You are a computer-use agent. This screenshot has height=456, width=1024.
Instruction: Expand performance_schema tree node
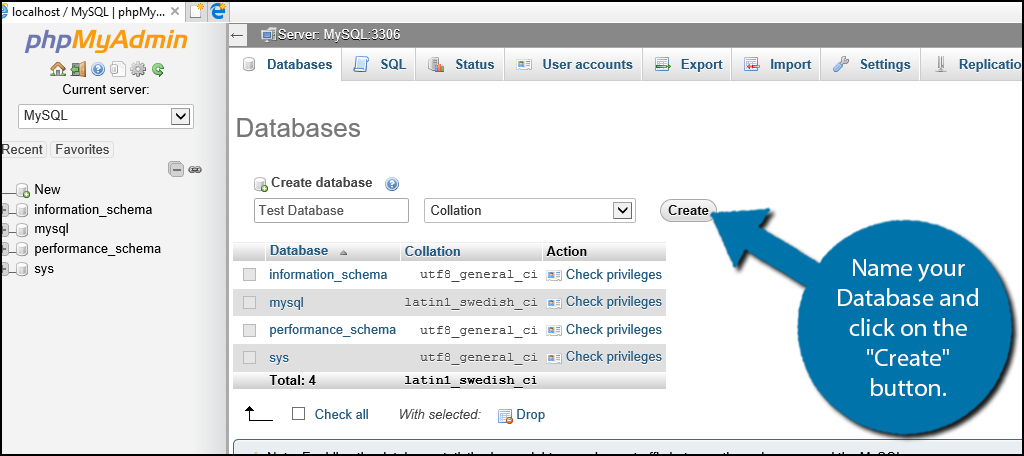(x=5, y=250)
